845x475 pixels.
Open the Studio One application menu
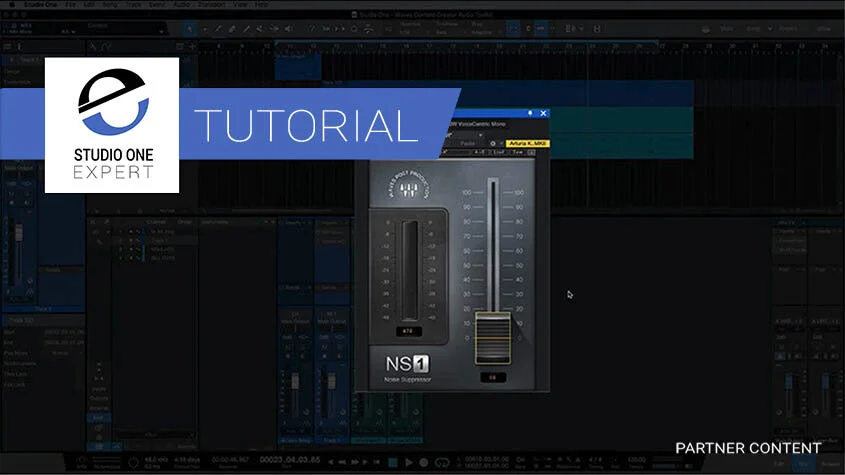point(40,4)
